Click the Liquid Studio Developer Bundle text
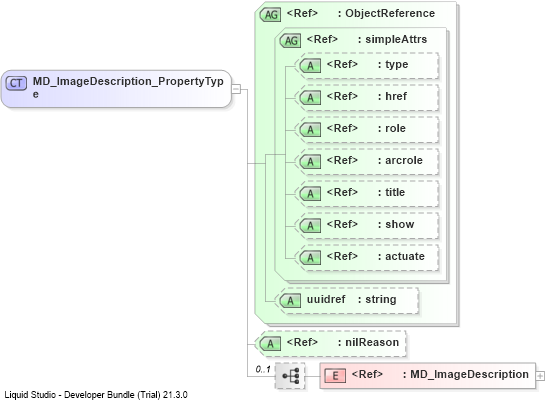This screenshot has width=545, height=400. (x=96, y=395)
